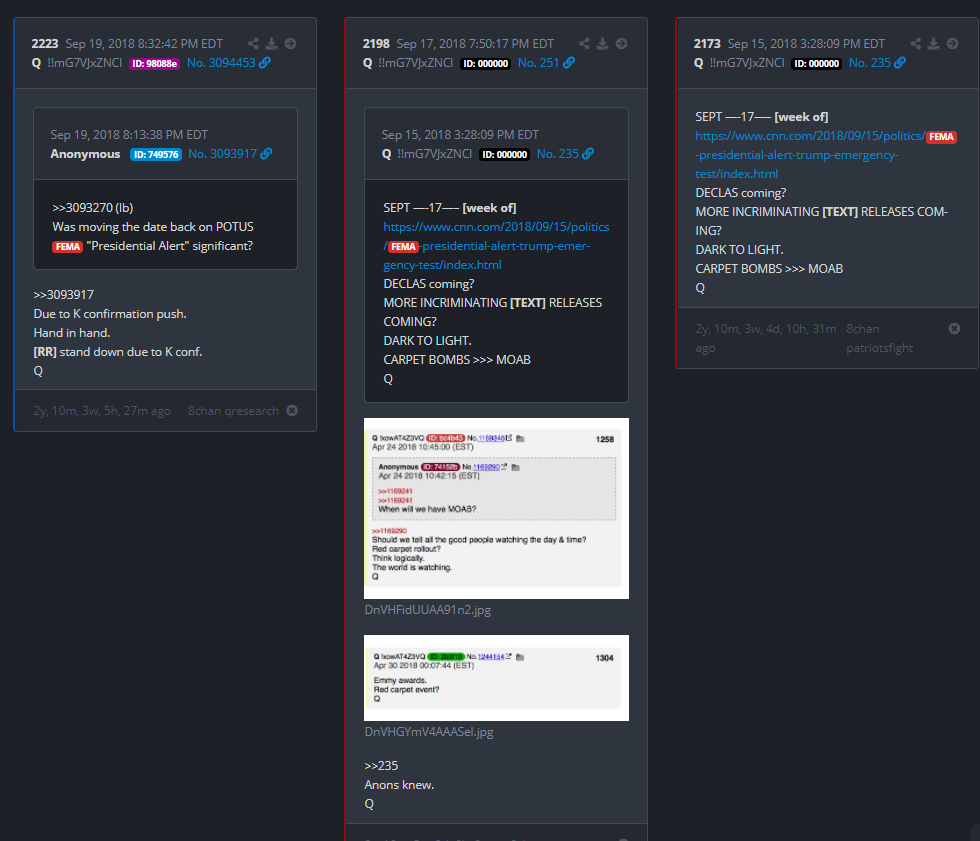Download post 2198 via download icon
Image resolution: width=980 pixels, height=841 pixels.
click(602, 44)
